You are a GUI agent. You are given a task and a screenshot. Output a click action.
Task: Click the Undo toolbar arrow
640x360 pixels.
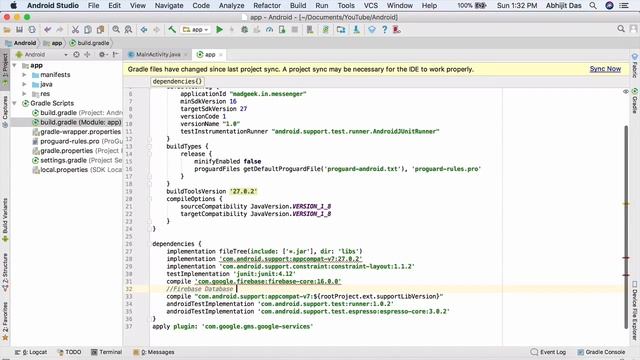point(47,29)
